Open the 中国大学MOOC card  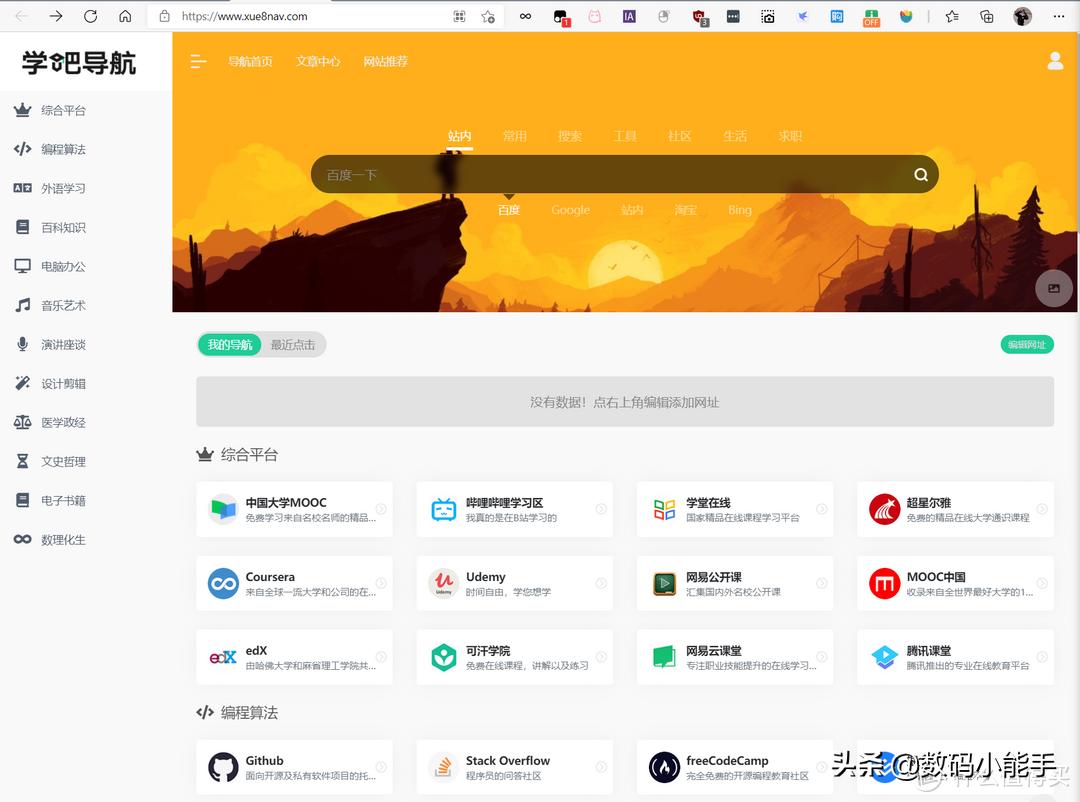click(294, 509)
